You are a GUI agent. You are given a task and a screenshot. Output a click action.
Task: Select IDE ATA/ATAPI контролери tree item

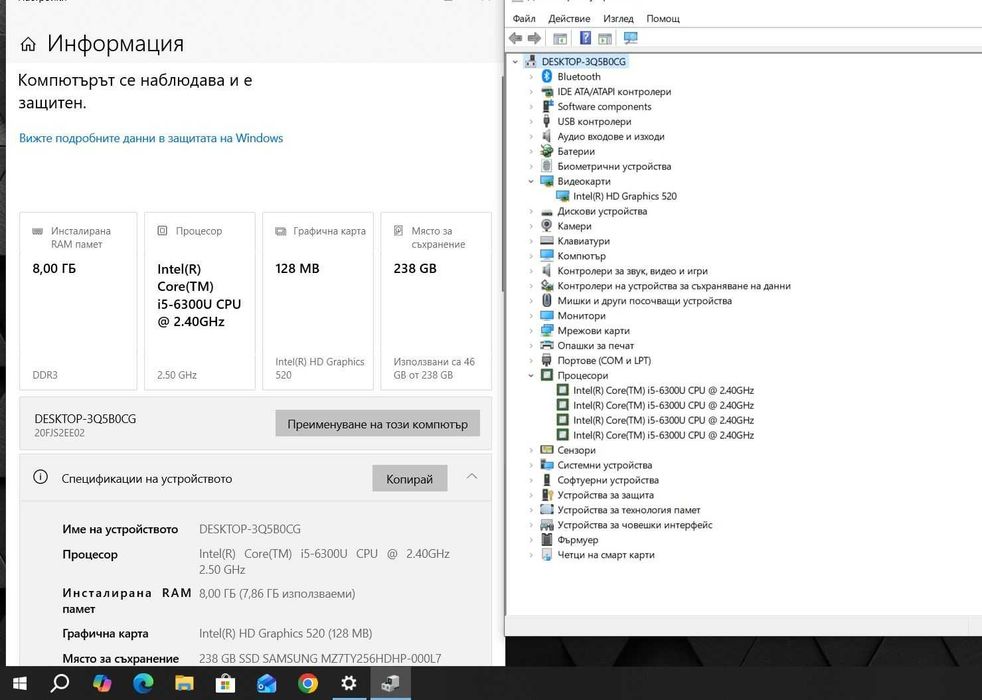click(x=614, y=91)
